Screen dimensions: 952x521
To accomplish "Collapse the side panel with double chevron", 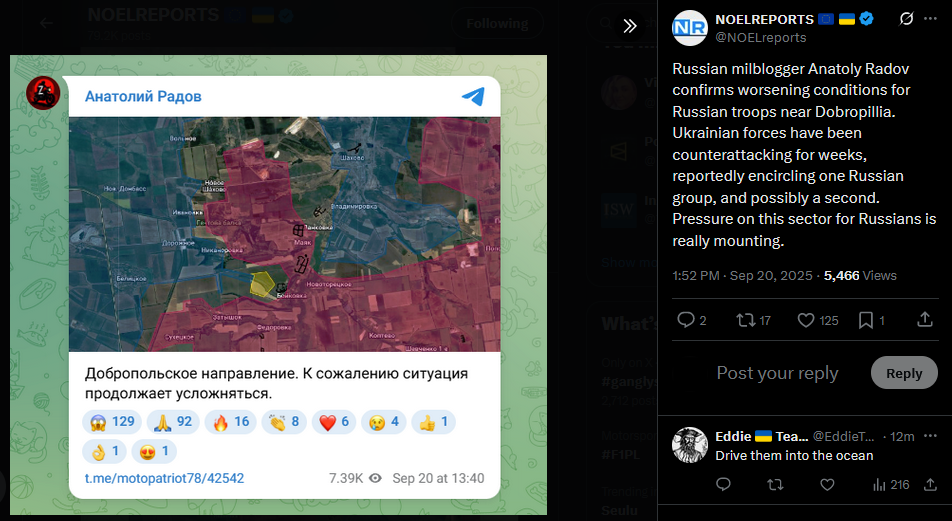I will (630, 26).
